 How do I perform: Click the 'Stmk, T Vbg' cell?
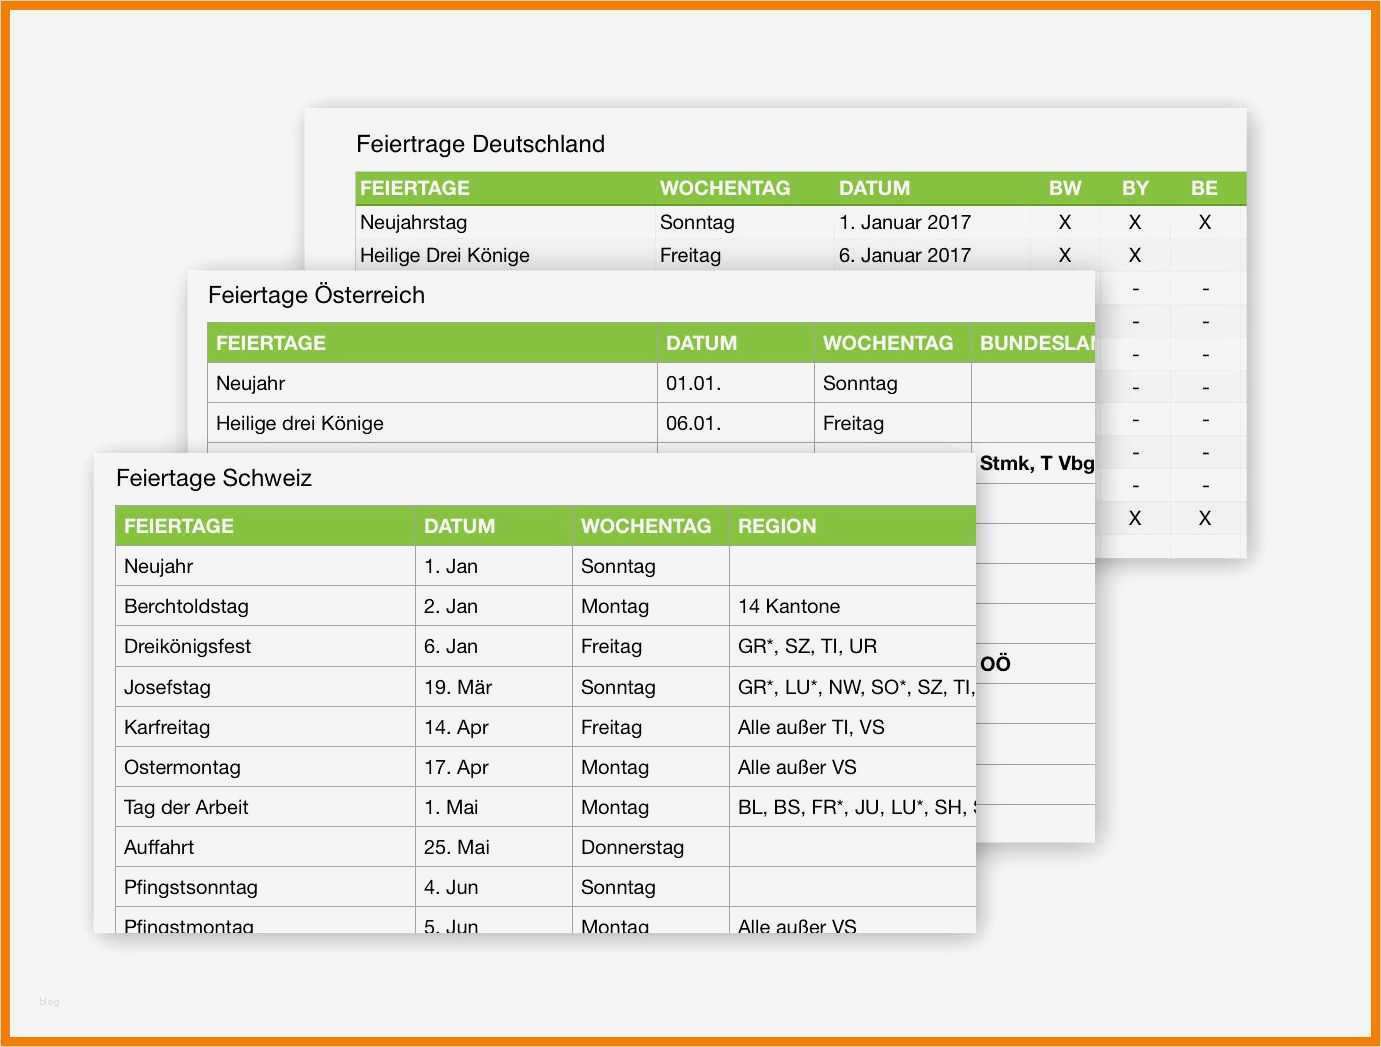(1037, 463)
